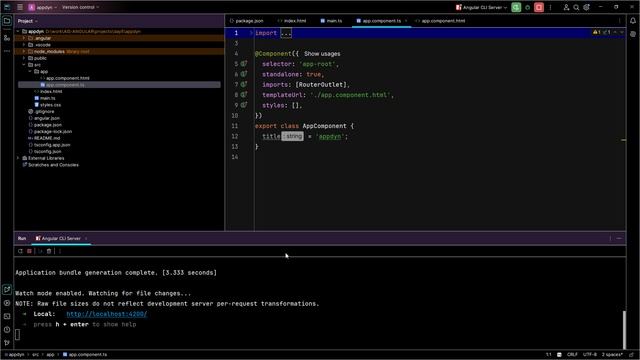Viewport: 640px width, 360px height.
Task: Hide the Run panel with minimize dash
Action: coord(619,238)
